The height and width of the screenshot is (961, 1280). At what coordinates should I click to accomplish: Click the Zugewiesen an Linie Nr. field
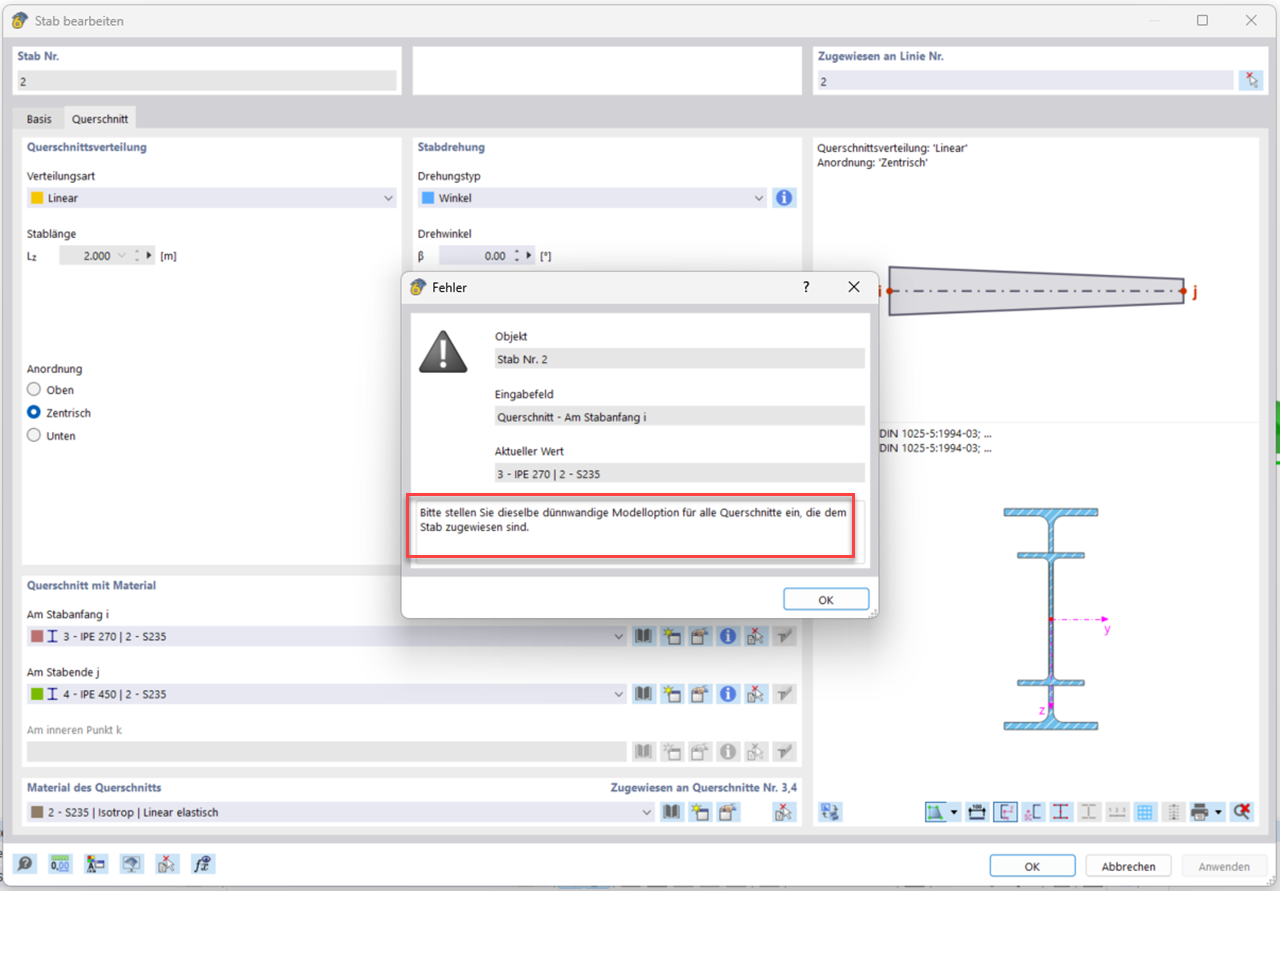1025,81
